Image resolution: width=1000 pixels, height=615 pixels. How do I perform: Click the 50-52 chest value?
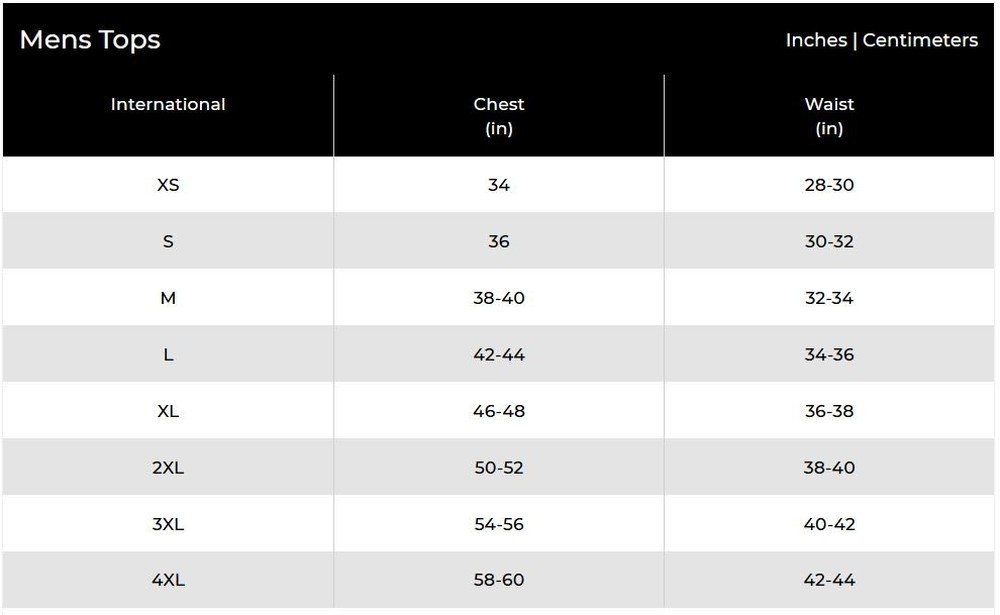click(x=499, y=467)
